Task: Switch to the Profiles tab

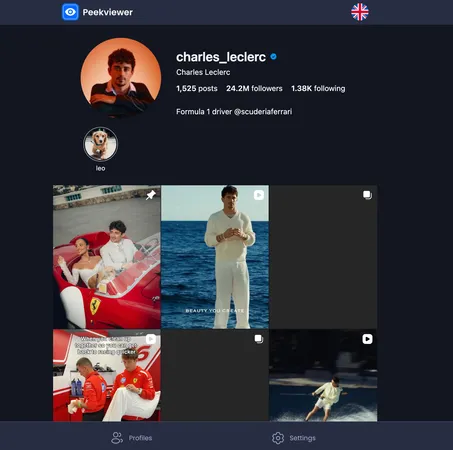Action: click(131, 438)
